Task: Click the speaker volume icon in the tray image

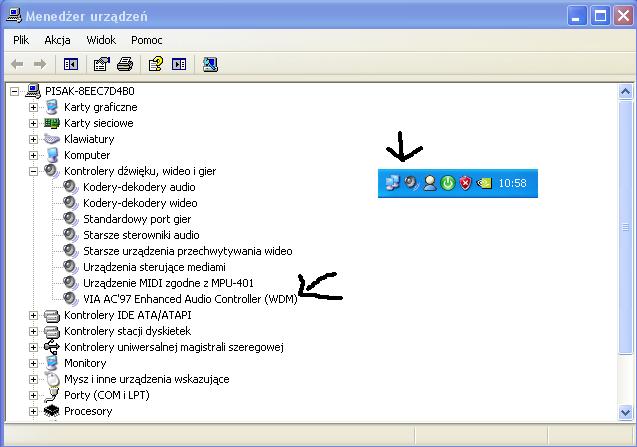Action: [411, 183]
